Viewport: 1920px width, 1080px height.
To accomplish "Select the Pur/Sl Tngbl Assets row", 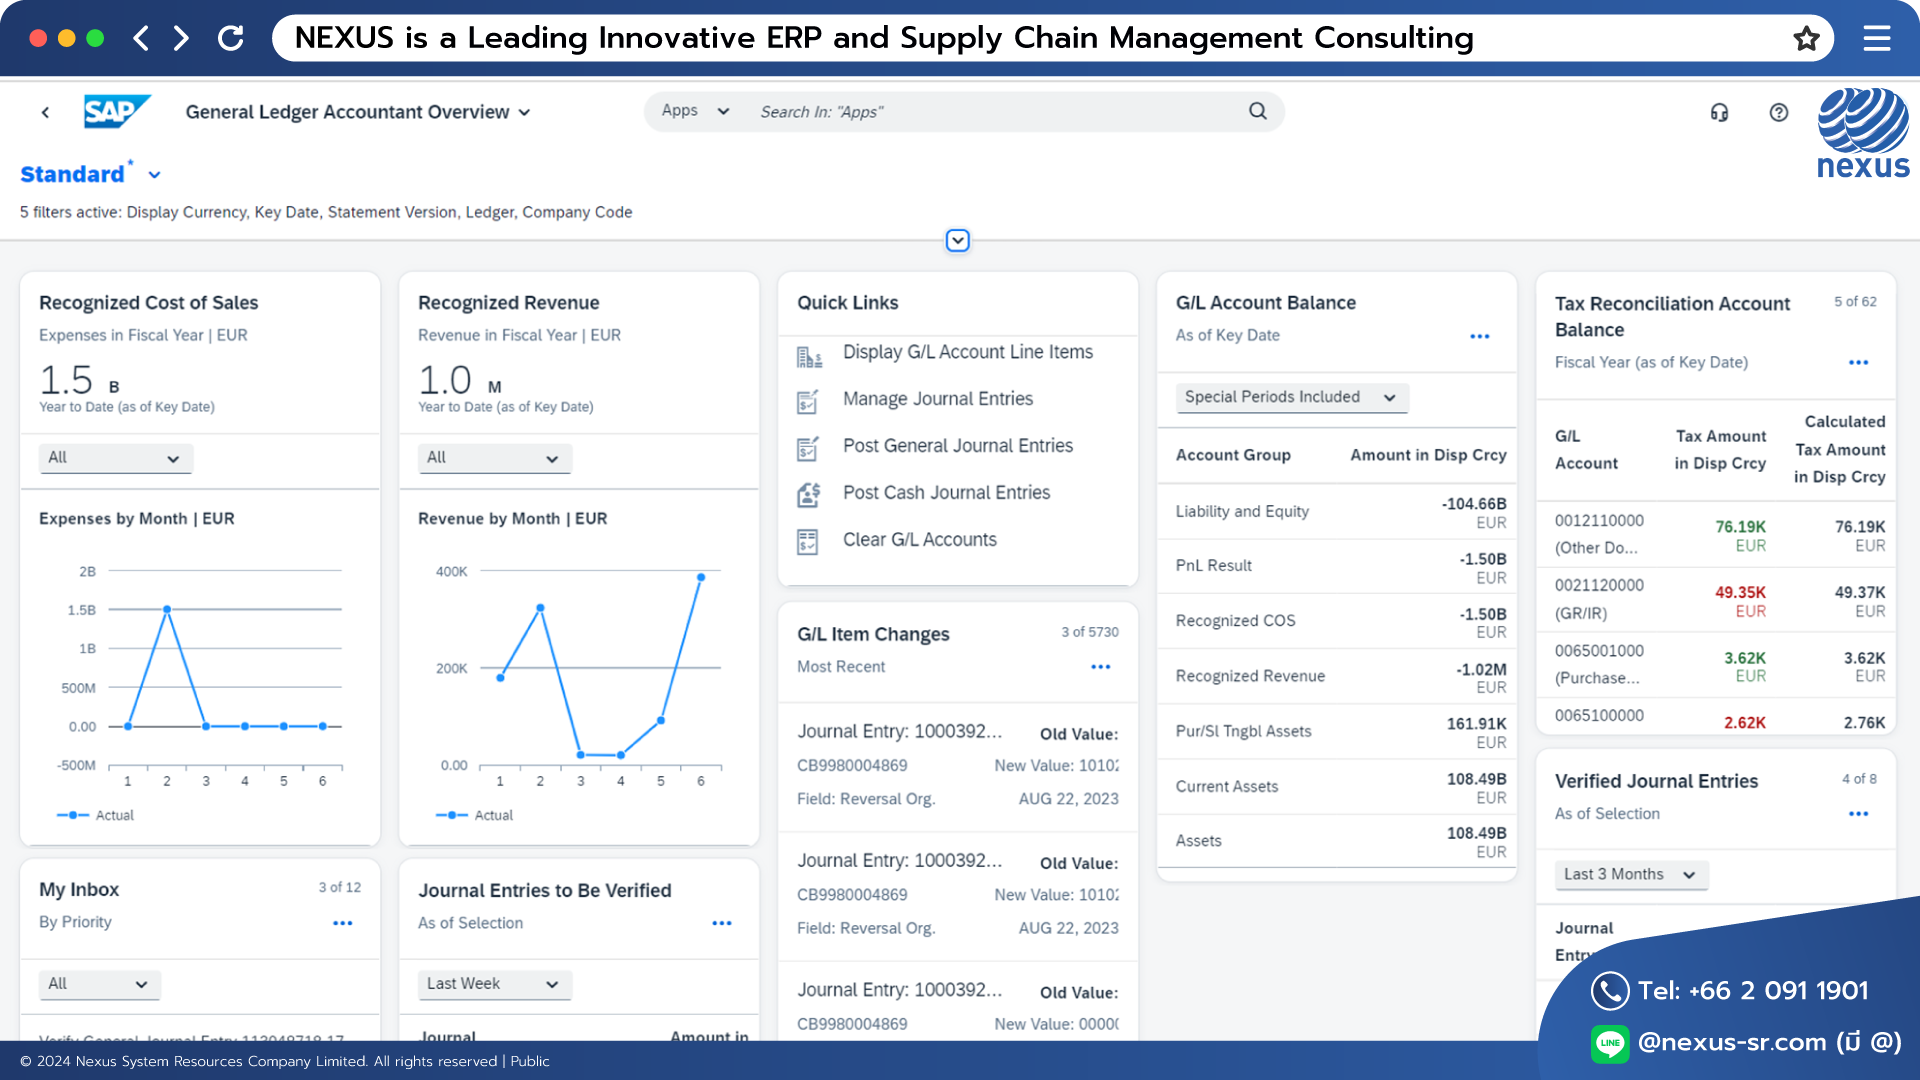I will click(x=1337, y=732).
